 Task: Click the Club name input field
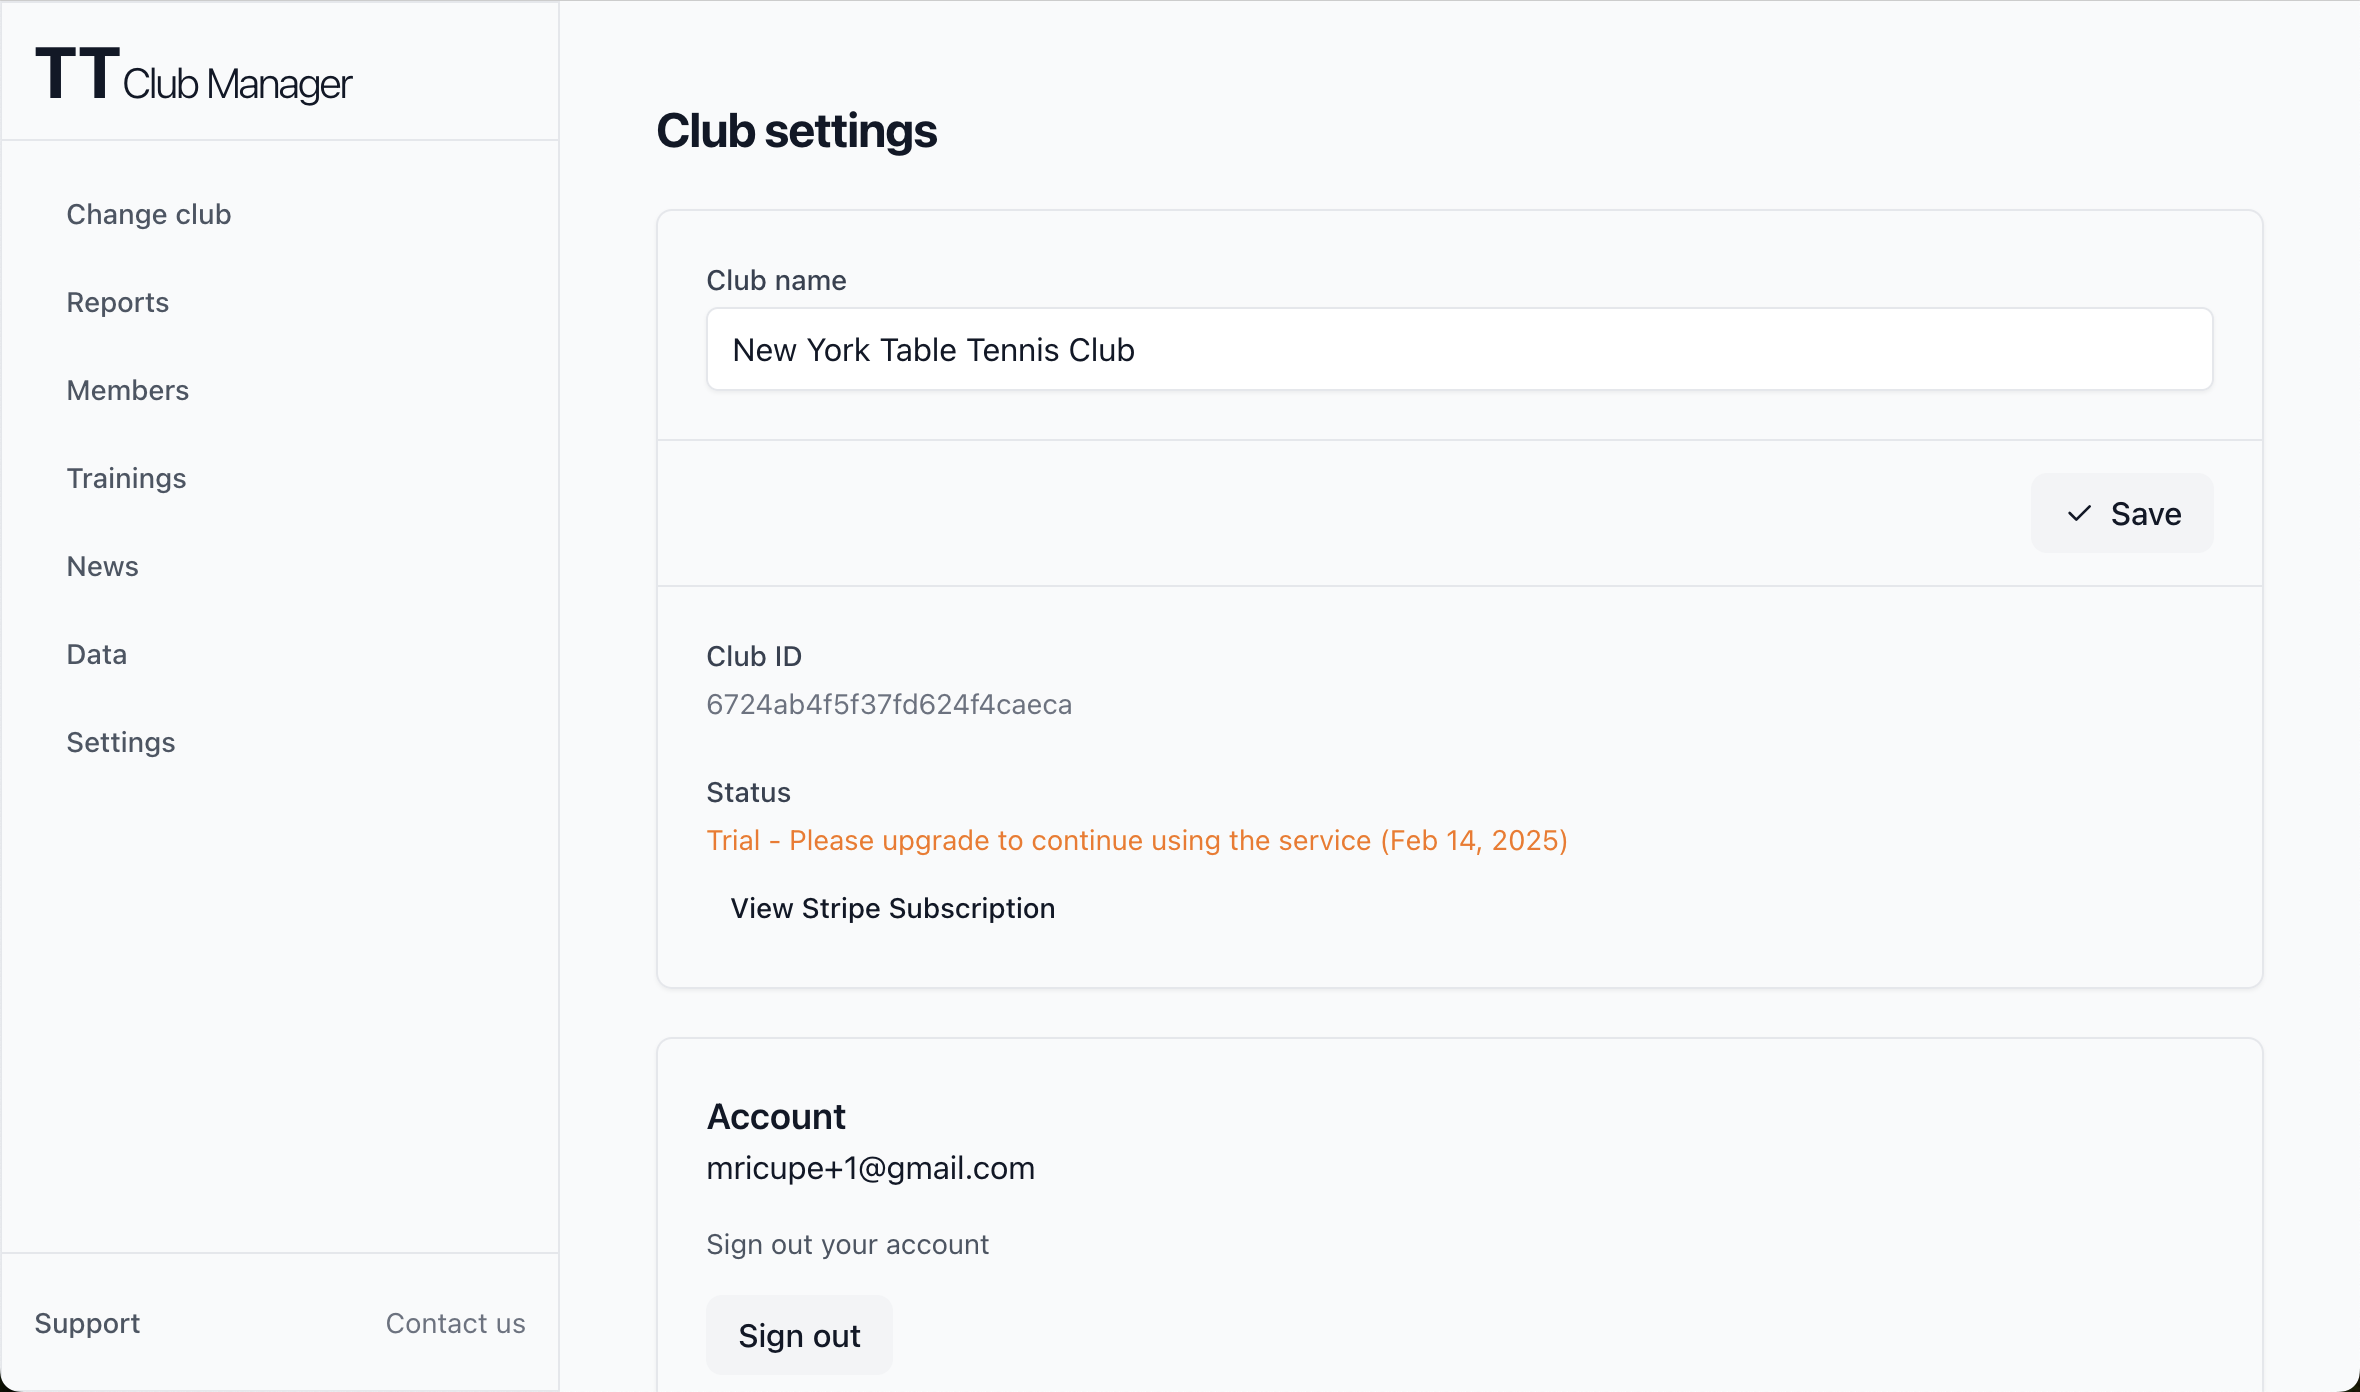coord(1458,350)
